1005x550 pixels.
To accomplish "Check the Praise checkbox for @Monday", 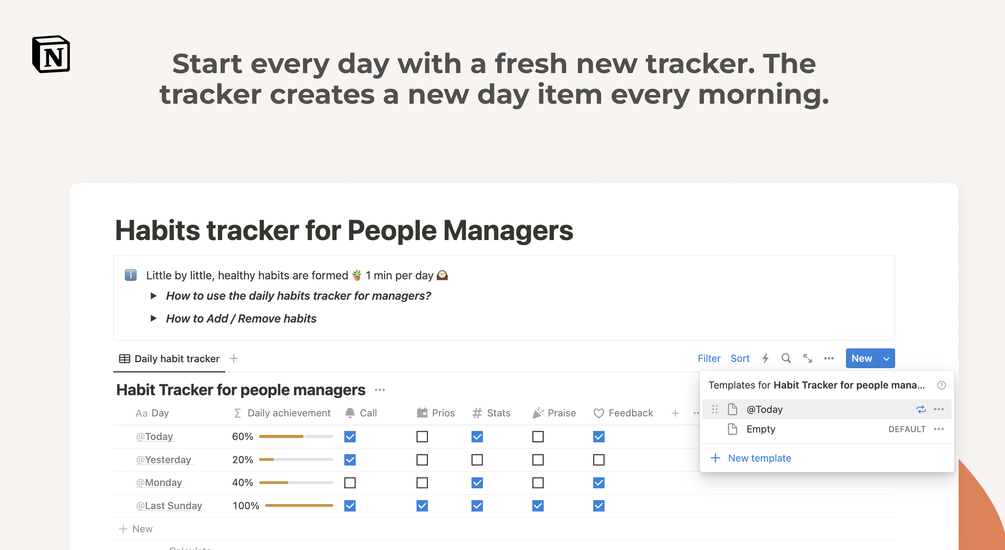I will pos(538,483).
